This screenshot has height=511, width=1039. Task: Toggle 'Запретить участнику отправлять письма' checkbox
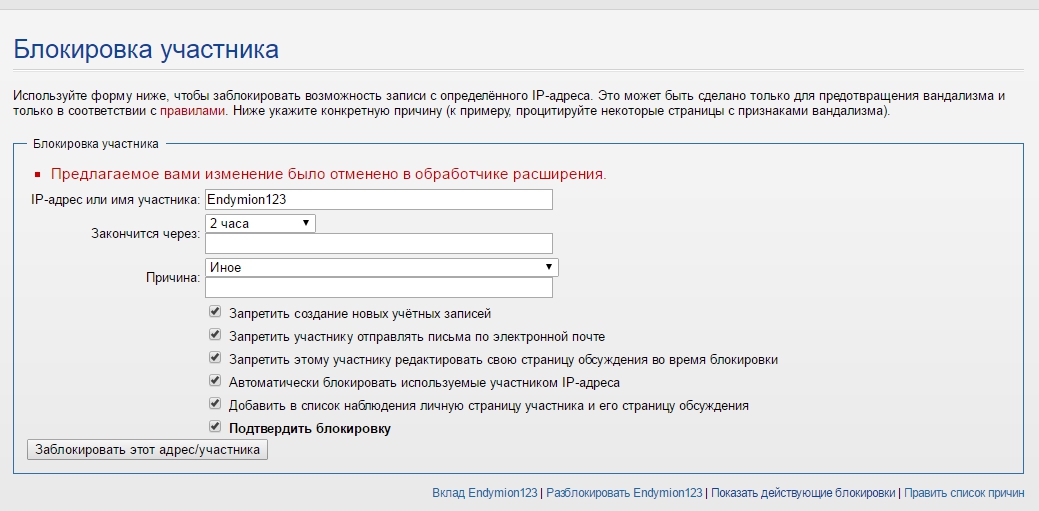pyautogui.click(x=215, y=335)
